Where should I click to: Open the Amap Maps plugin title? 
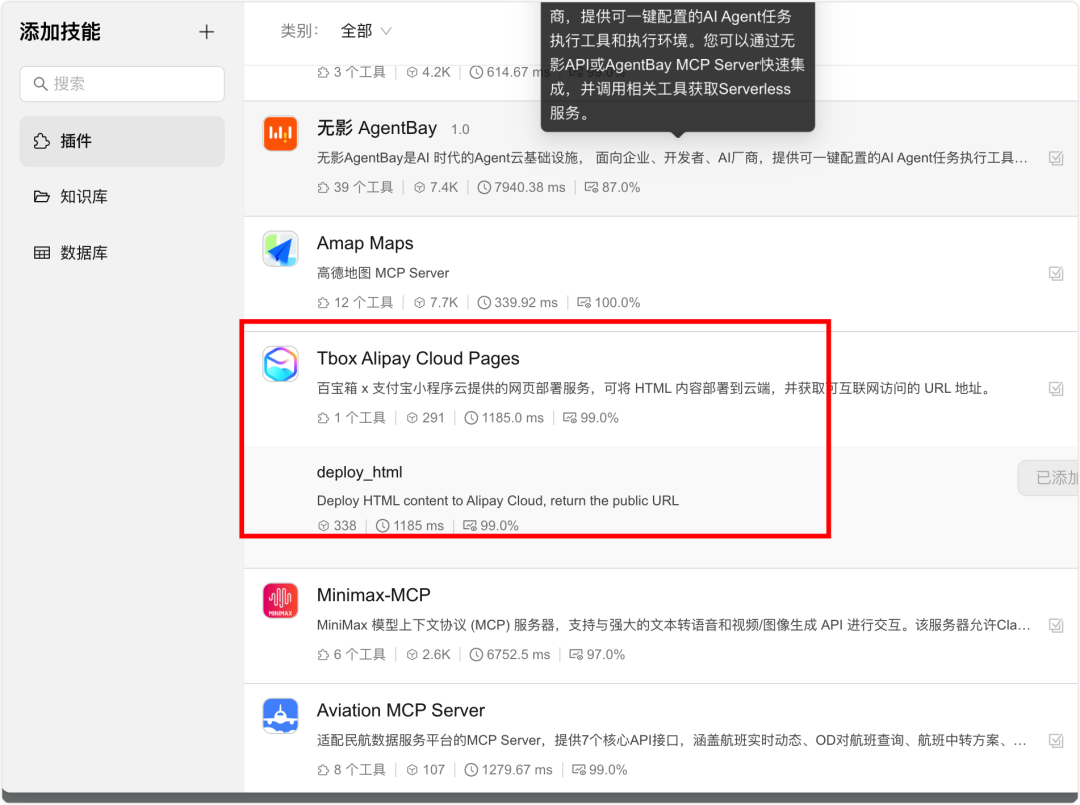coord(365,243)
